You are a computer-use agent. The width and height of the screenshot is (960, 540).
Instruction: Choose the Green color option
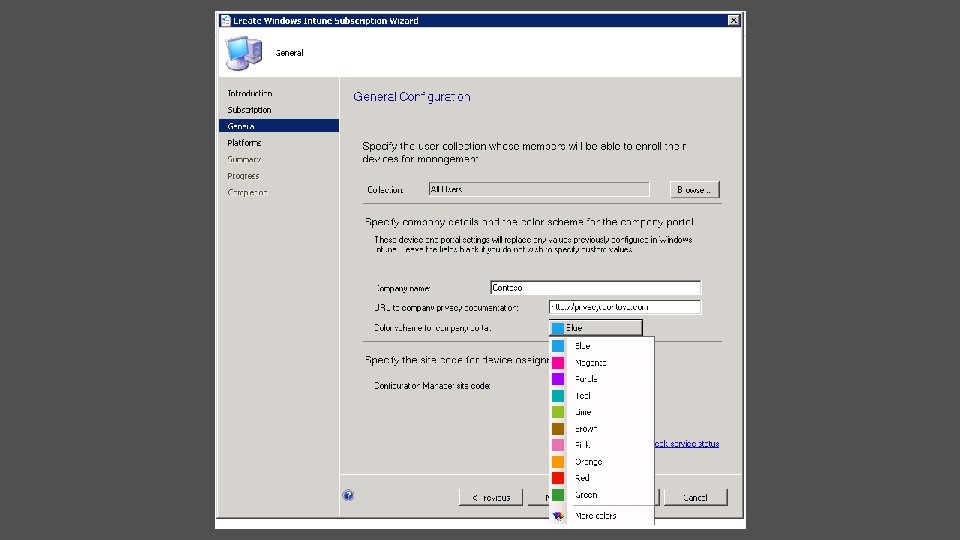coord(601,495)
